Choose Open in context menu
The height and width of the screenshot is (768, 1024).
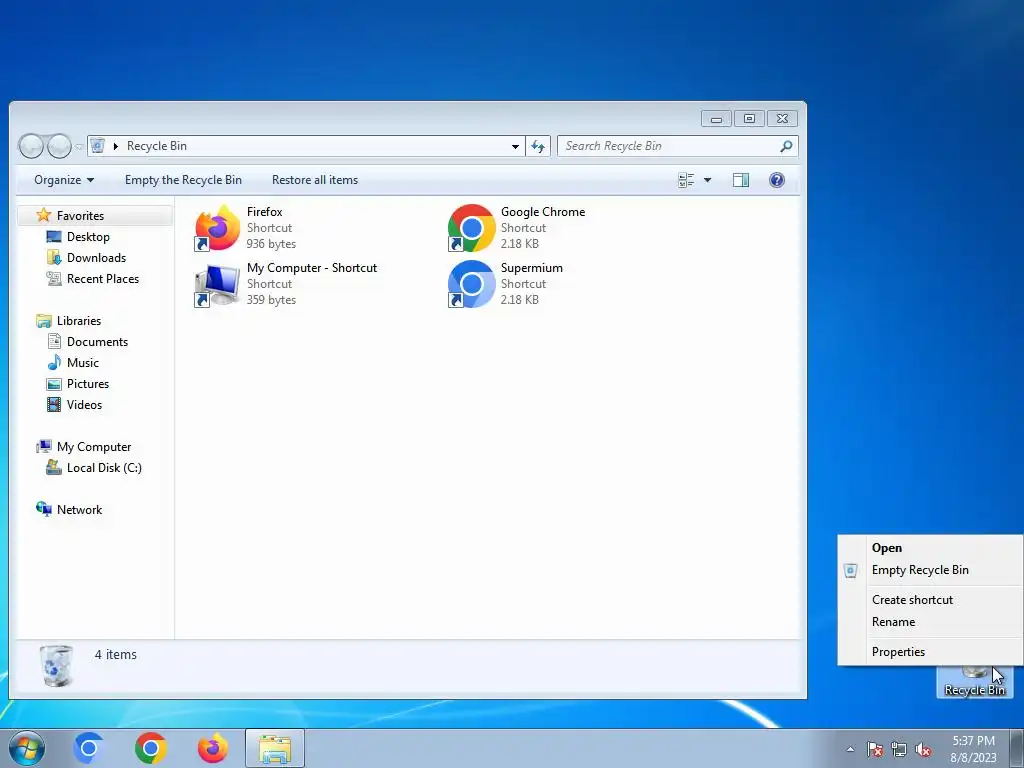(x=930, y=548)
